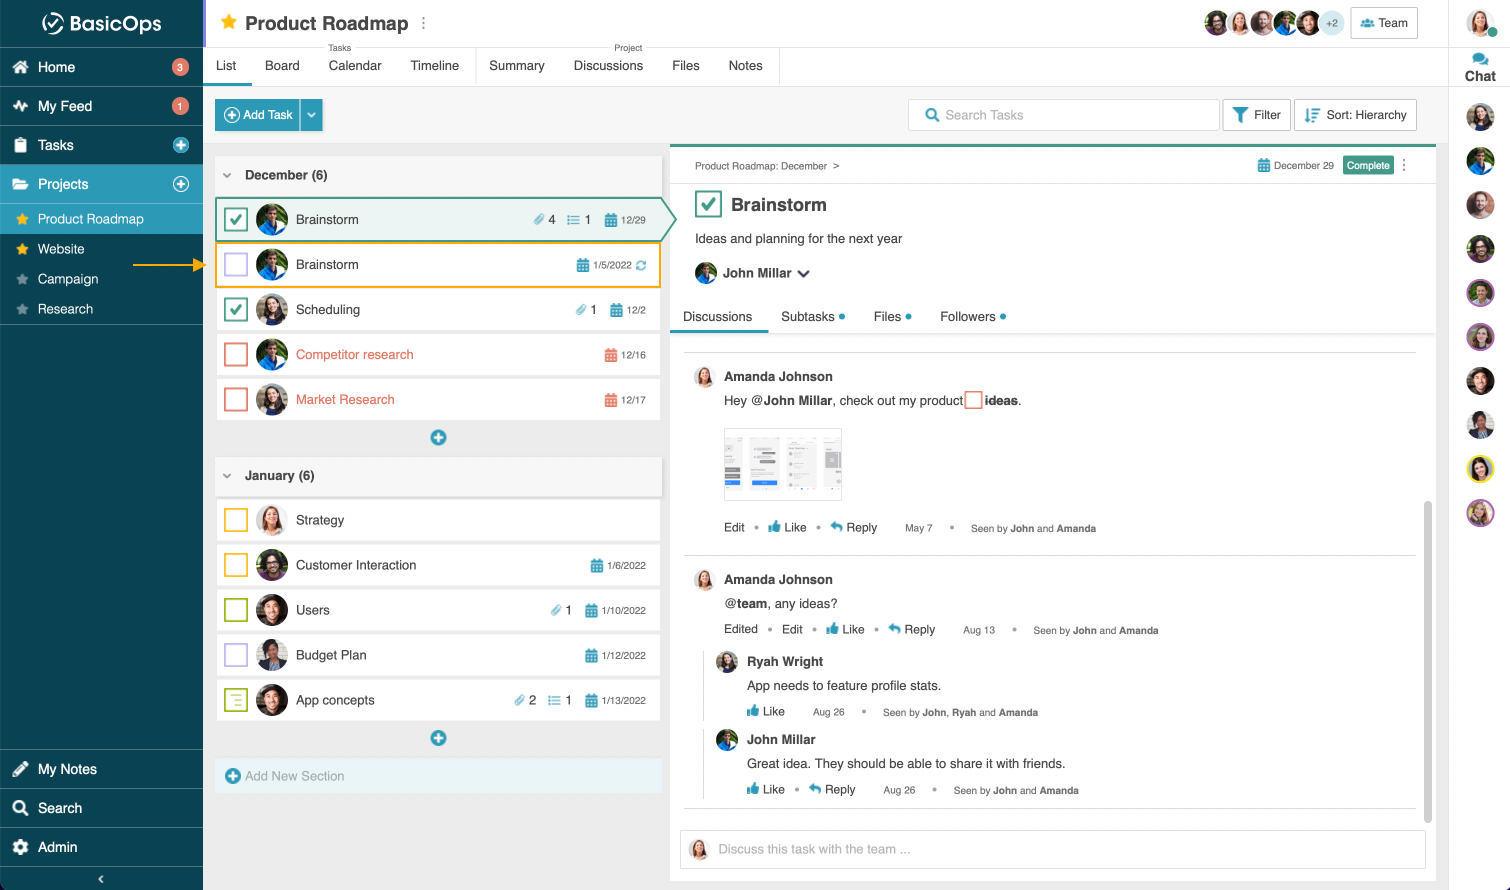
Task: Open the attached image thumbnail in discussion
Action: click(782, 464)
